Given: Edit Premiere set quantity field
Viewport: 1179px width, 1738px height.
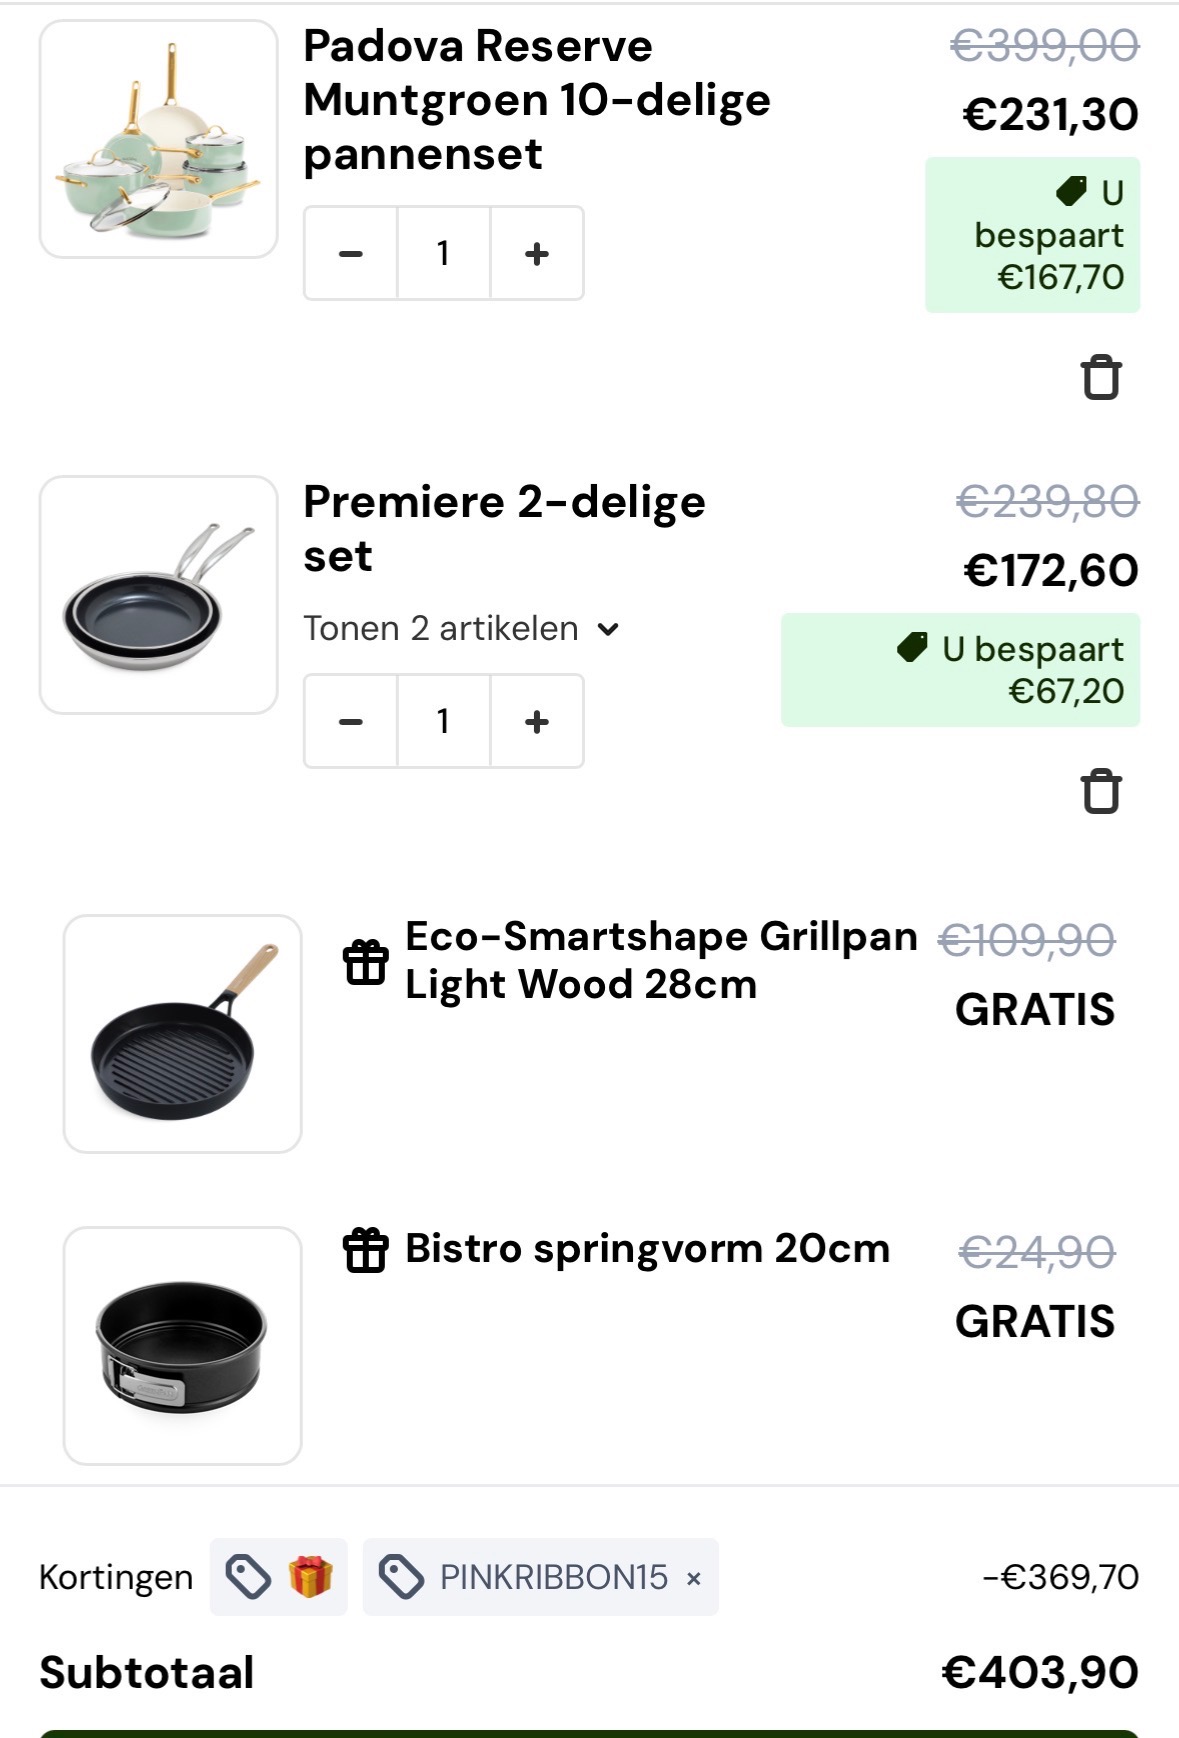Looking at the screenshot, I should (443, 722).
